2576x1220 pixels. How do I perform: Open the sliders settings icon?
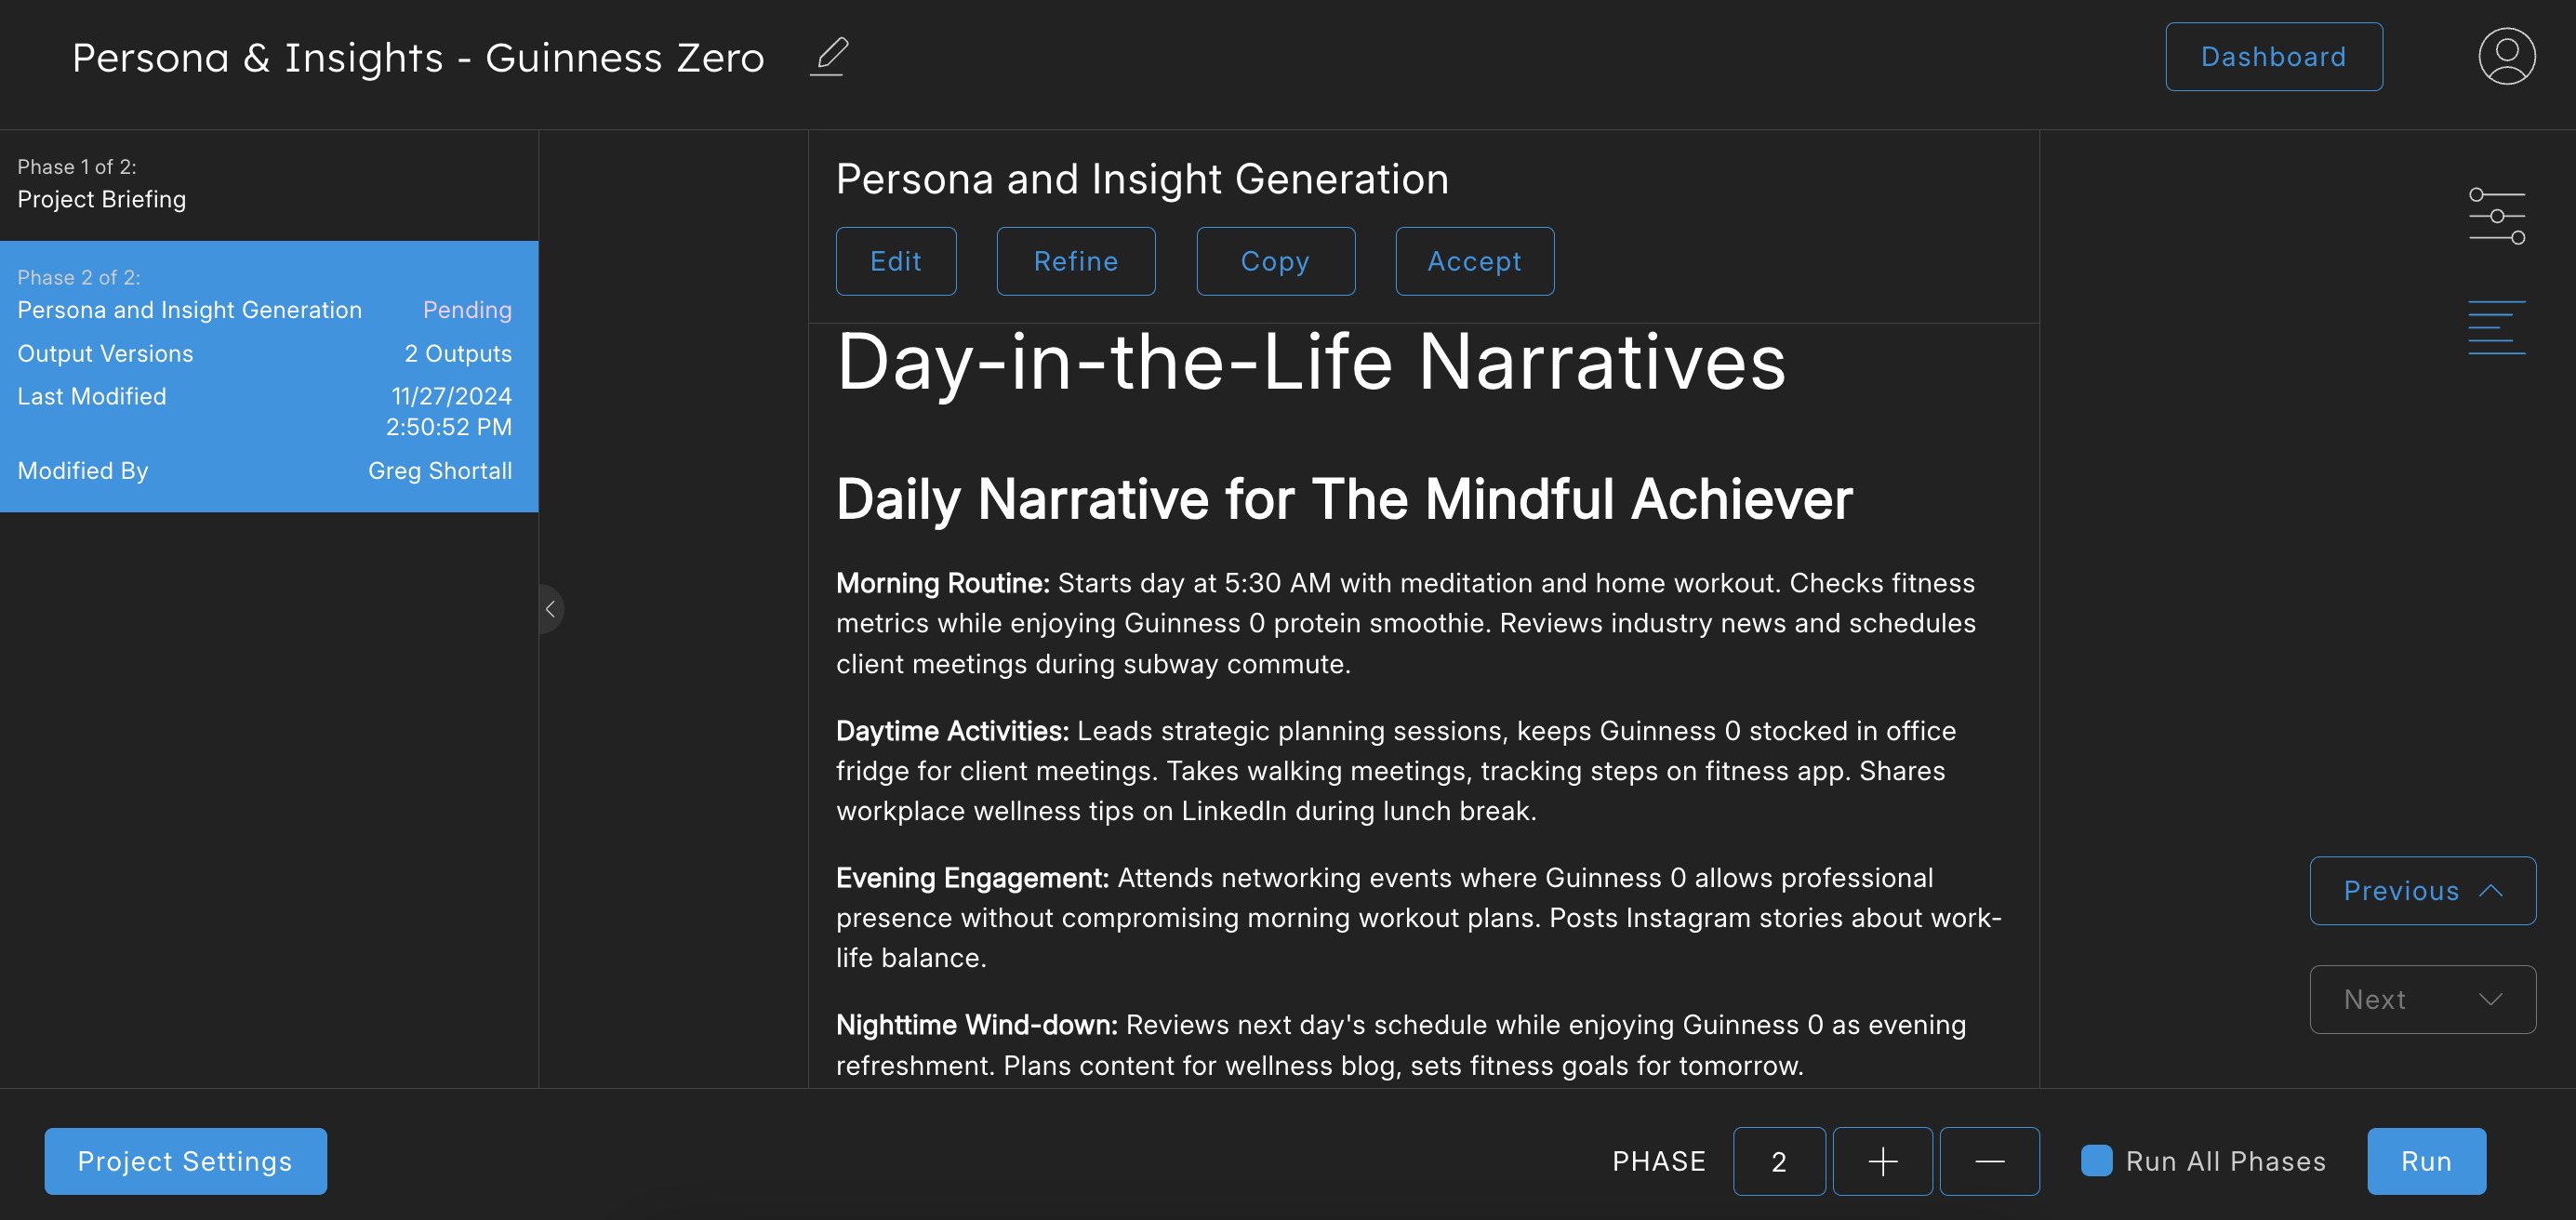(2496, 216)
